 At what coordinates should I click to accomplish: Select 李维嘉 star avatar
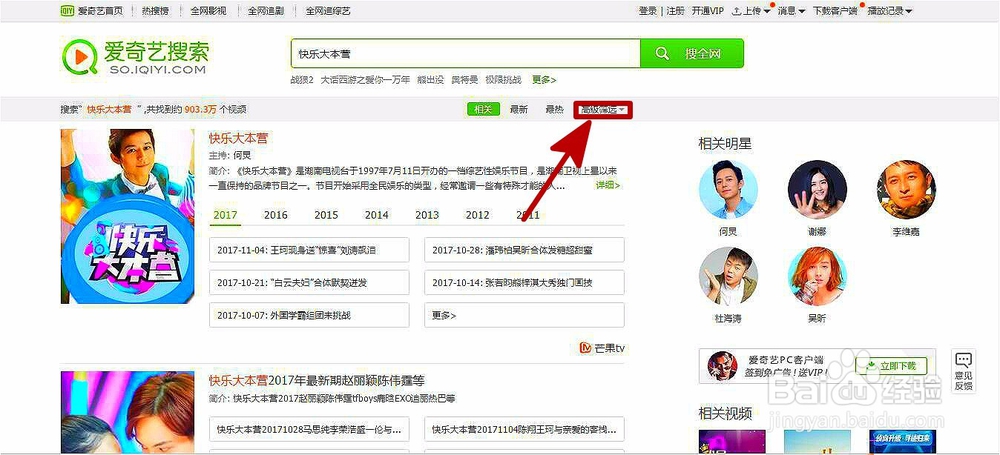906,190
